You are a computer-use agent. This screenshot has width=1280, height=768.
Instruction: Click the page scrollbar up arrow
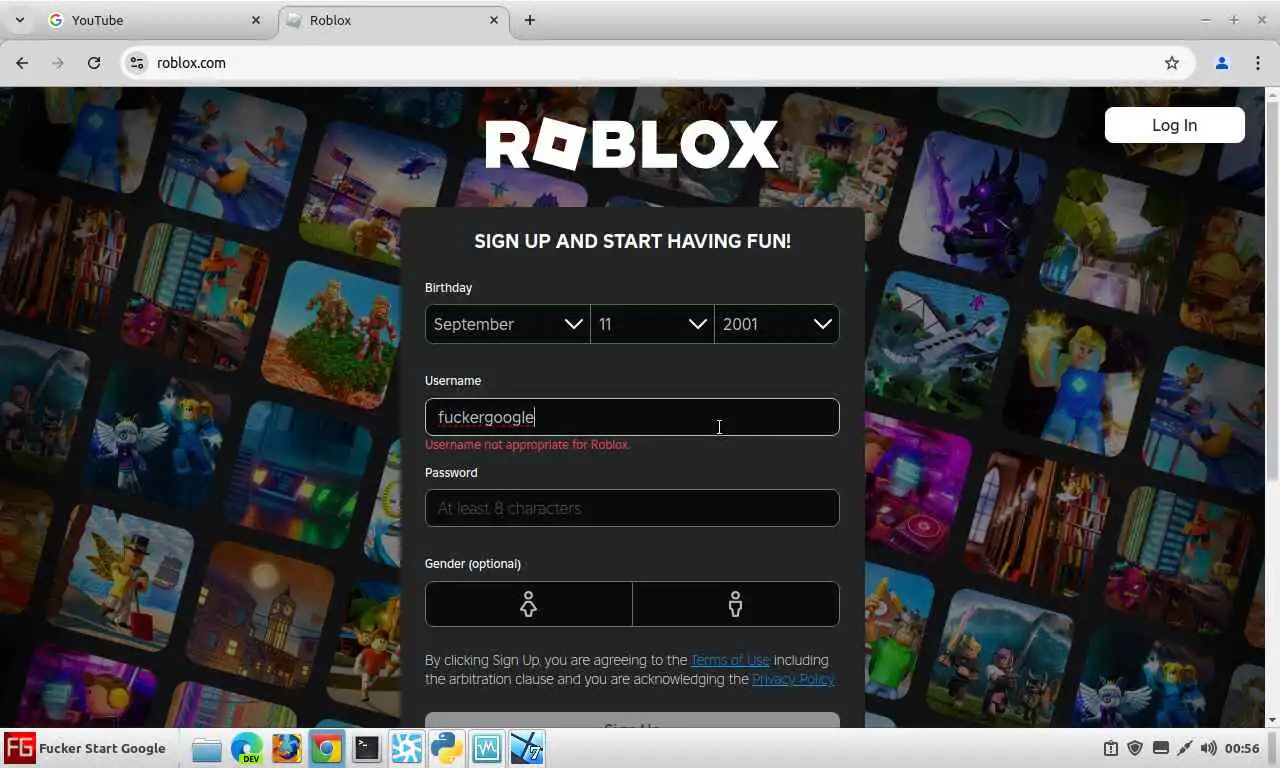point(1272,95)
